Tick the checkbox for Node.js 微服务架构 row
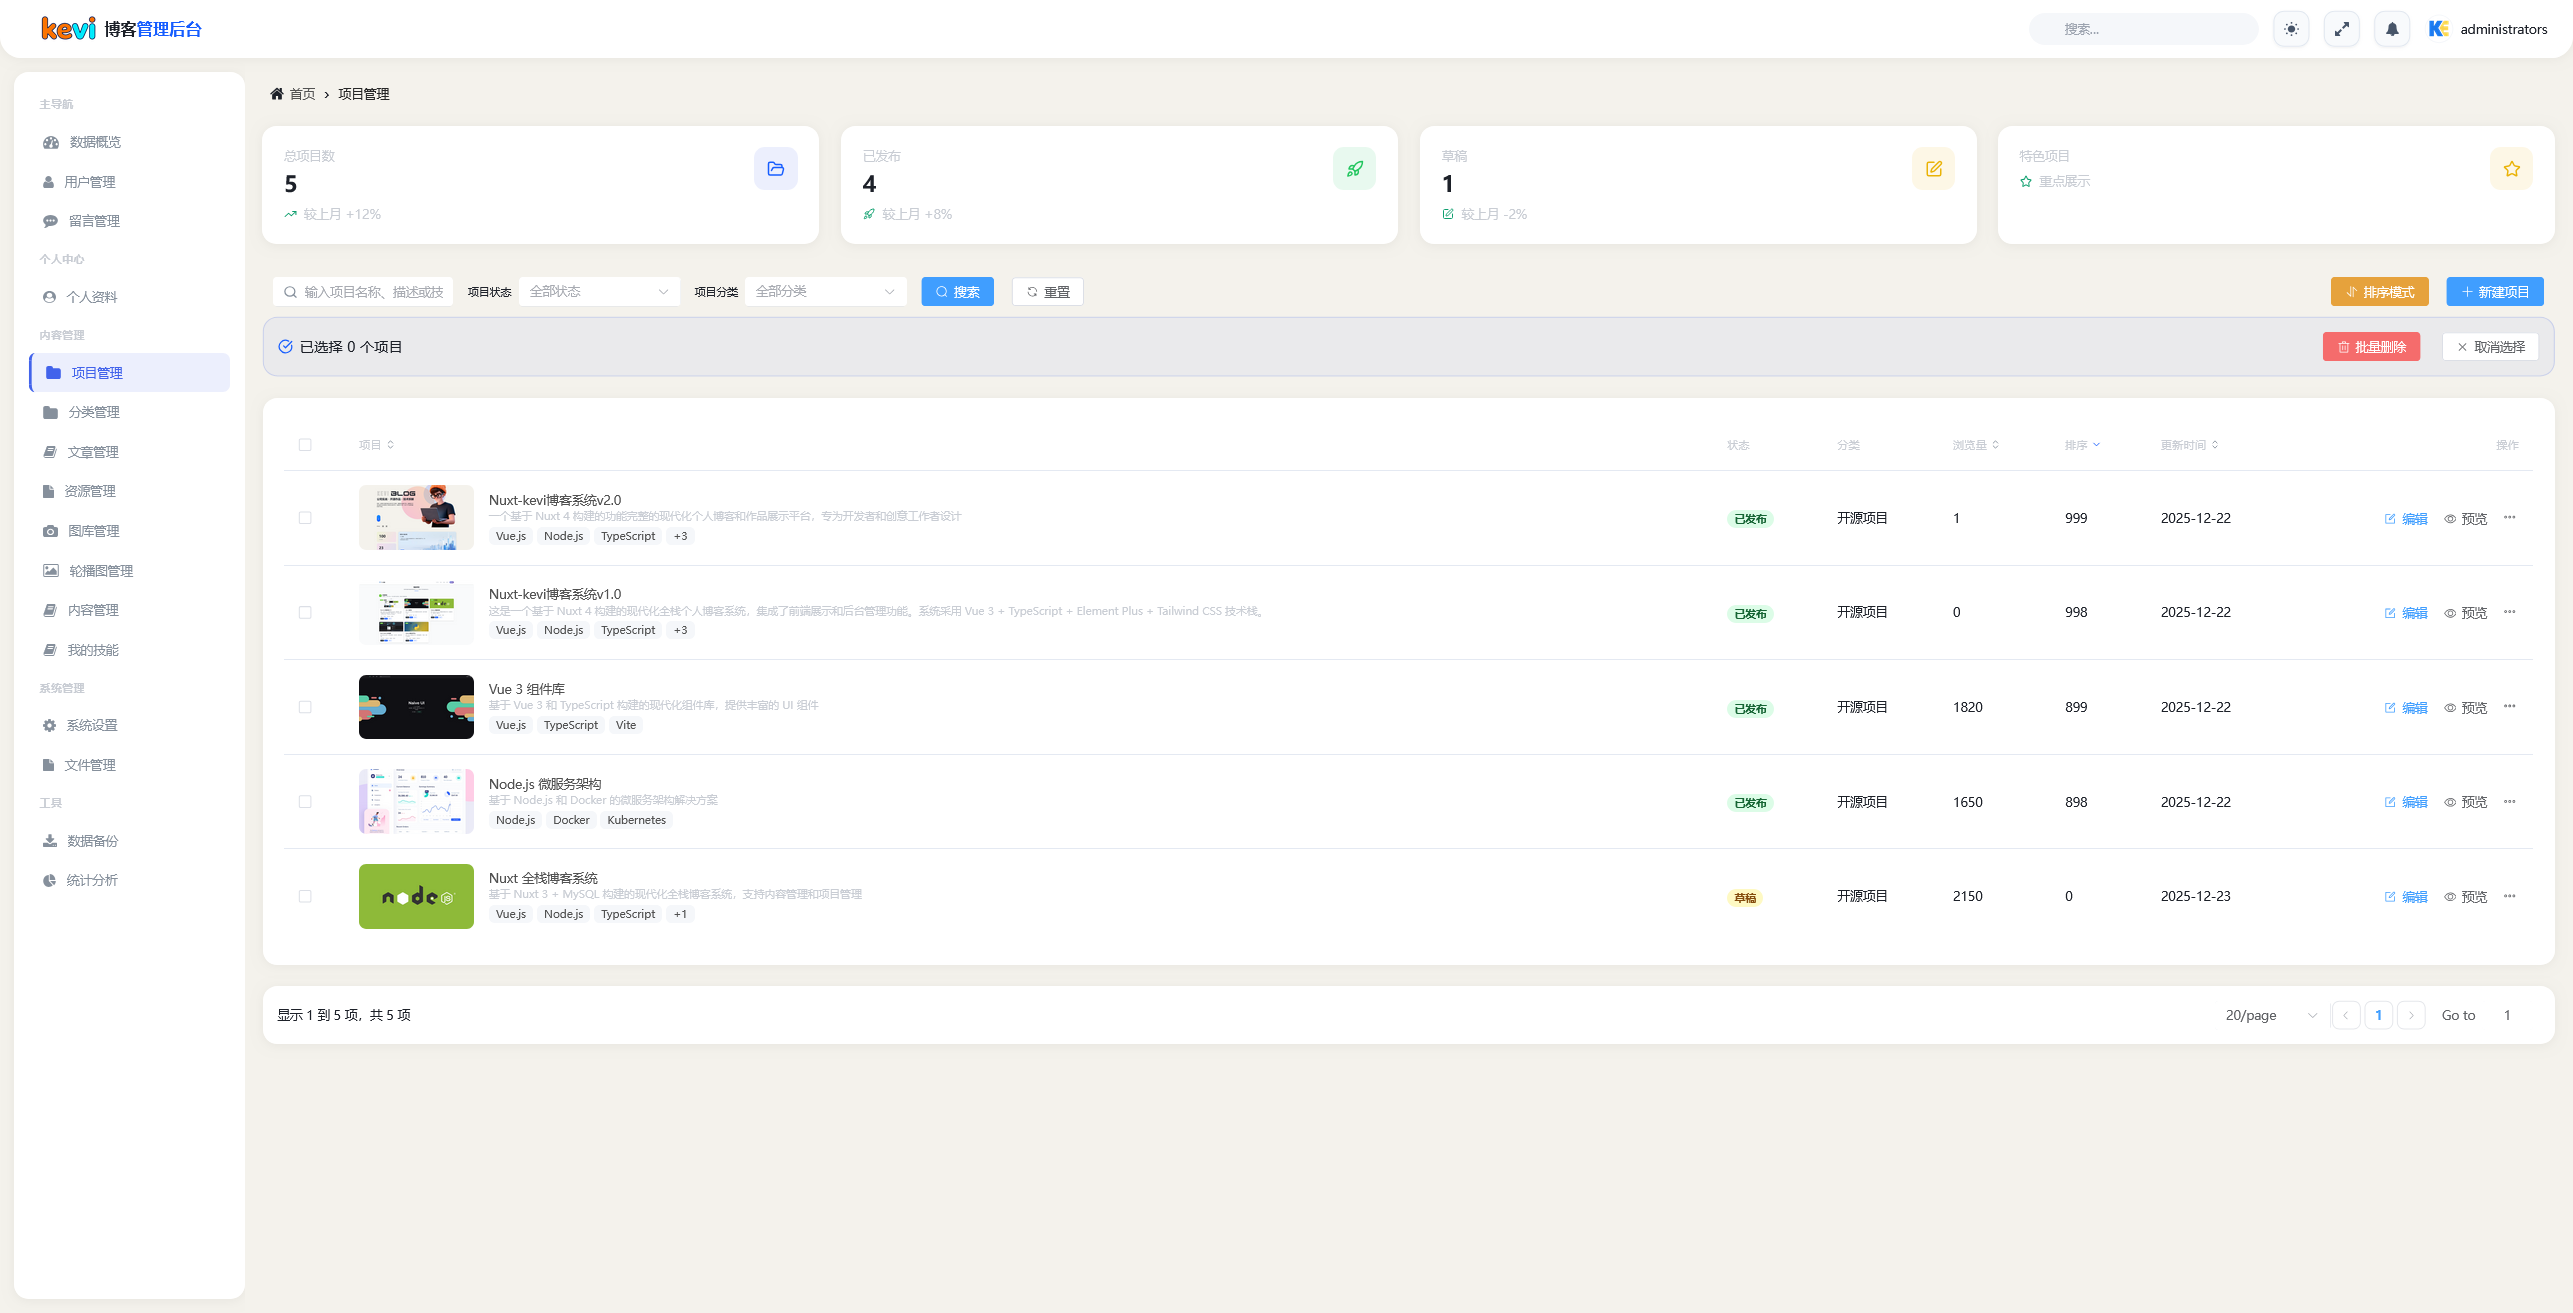The height and width of the screenshot is (1313, 2573). click(x=305, y=802)
